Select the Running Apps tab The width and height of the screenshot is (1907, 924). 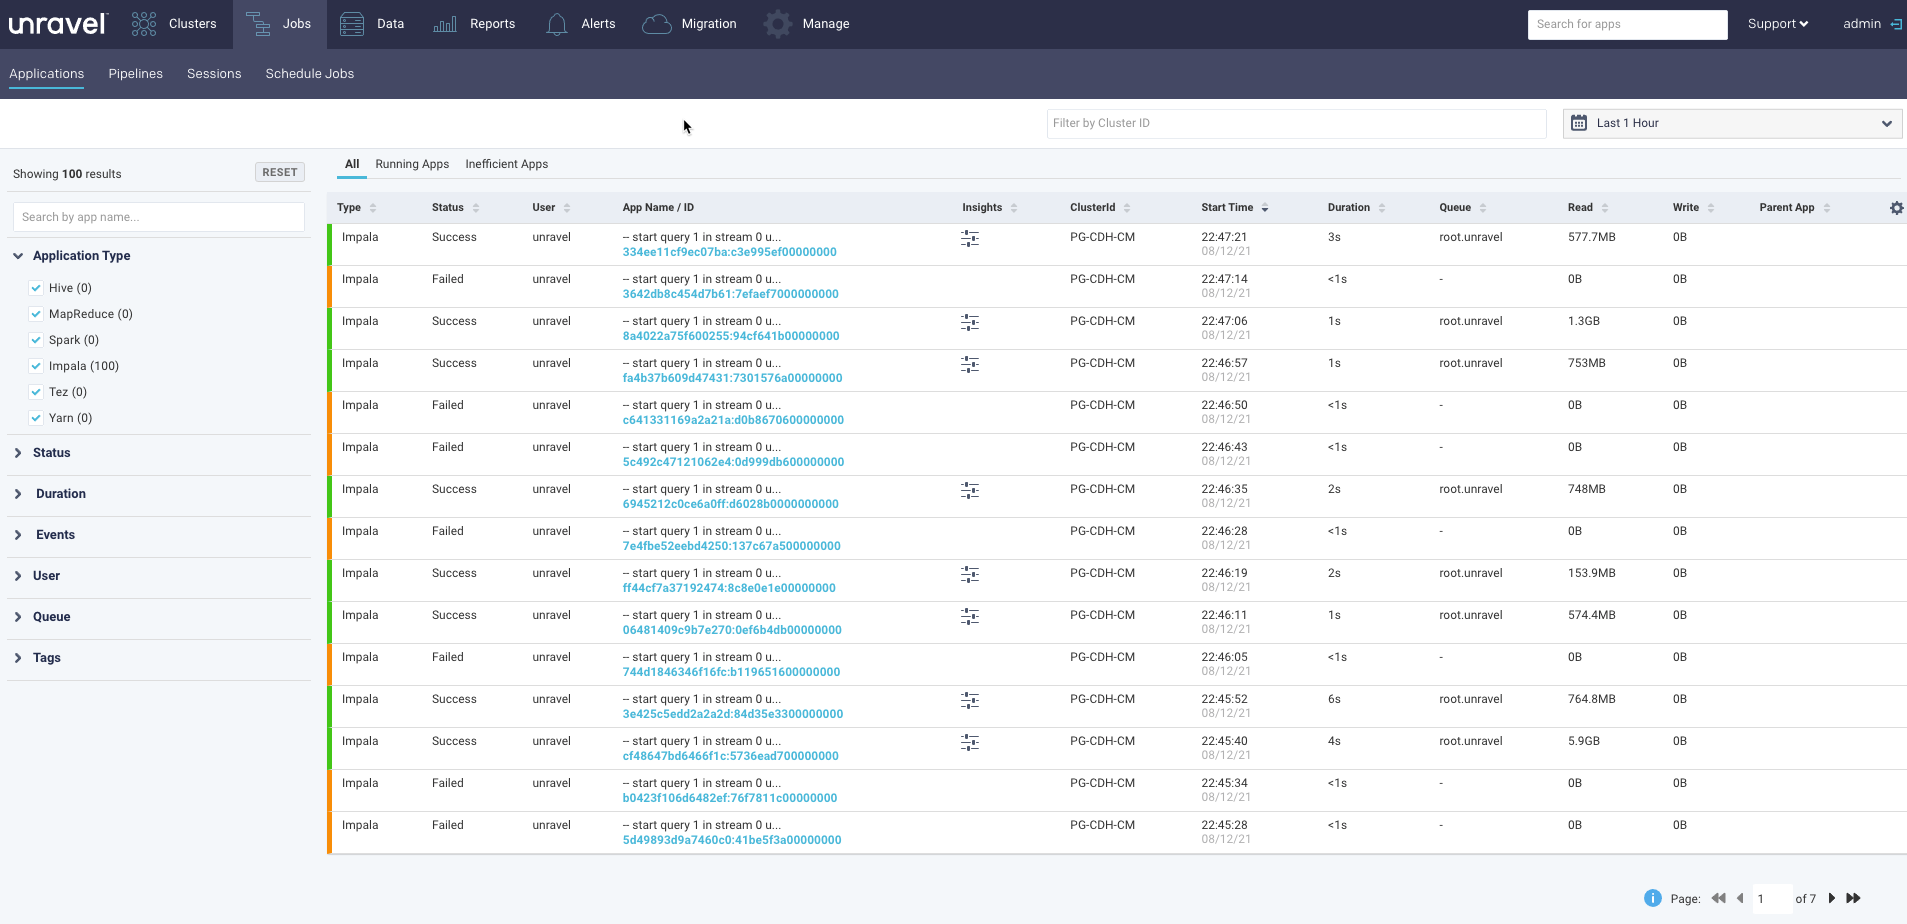coord(412,164)
